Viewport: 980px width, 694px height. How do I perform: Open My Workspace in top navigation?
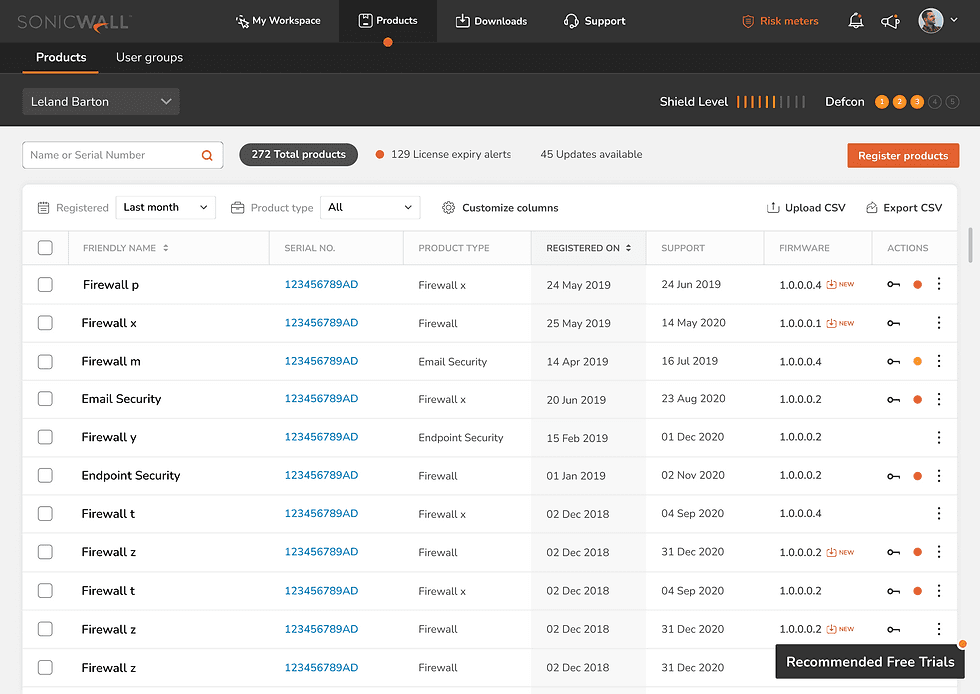click(278, 21)
